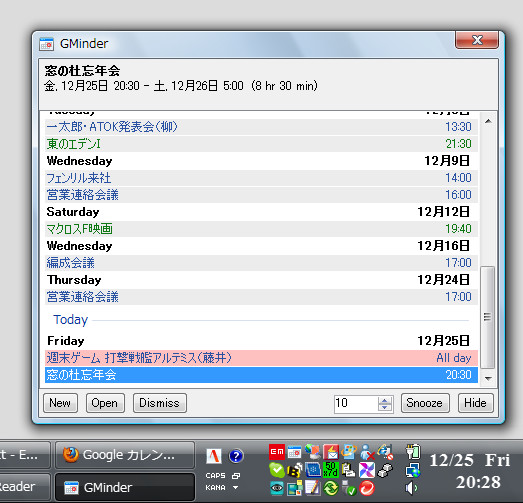Click the New button in GMinder
Image resolution: width=523 pixels, height=503 pixels.
[x=60, y=403]
